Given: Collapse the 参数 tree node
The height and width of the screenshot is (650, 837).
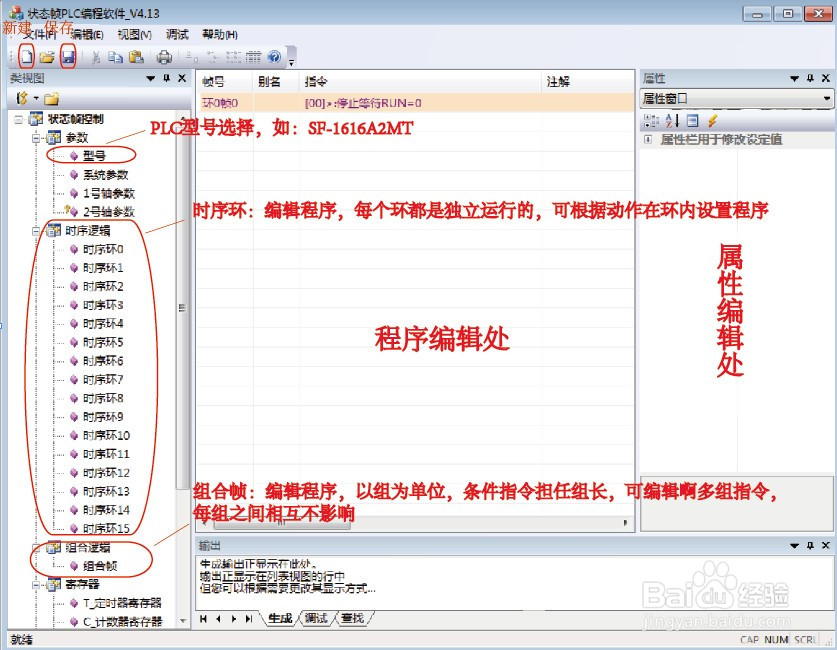Looking at the screenshot, I should tap(36, 138).
